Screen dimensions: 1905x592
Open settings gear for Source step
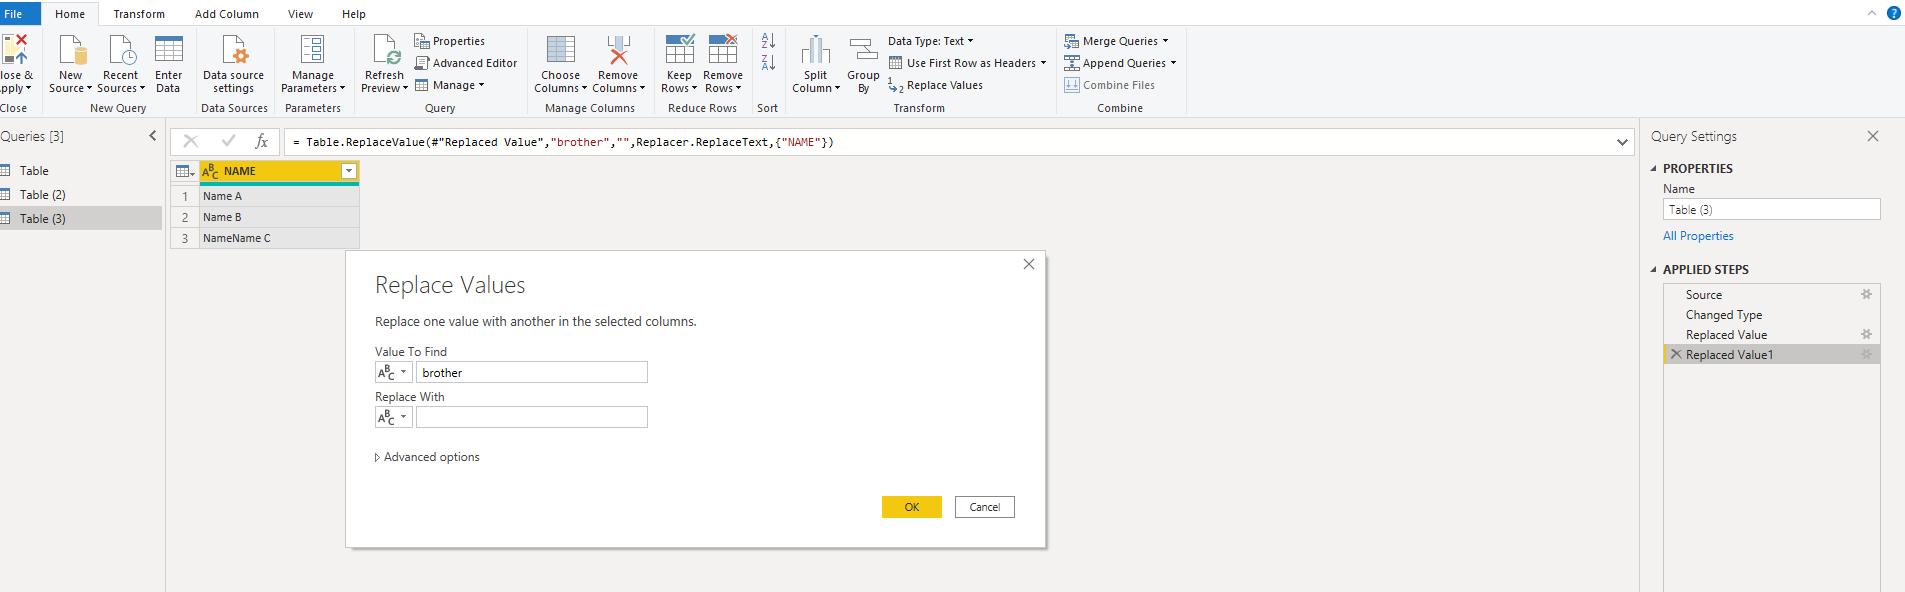[x=1866, y=294]
